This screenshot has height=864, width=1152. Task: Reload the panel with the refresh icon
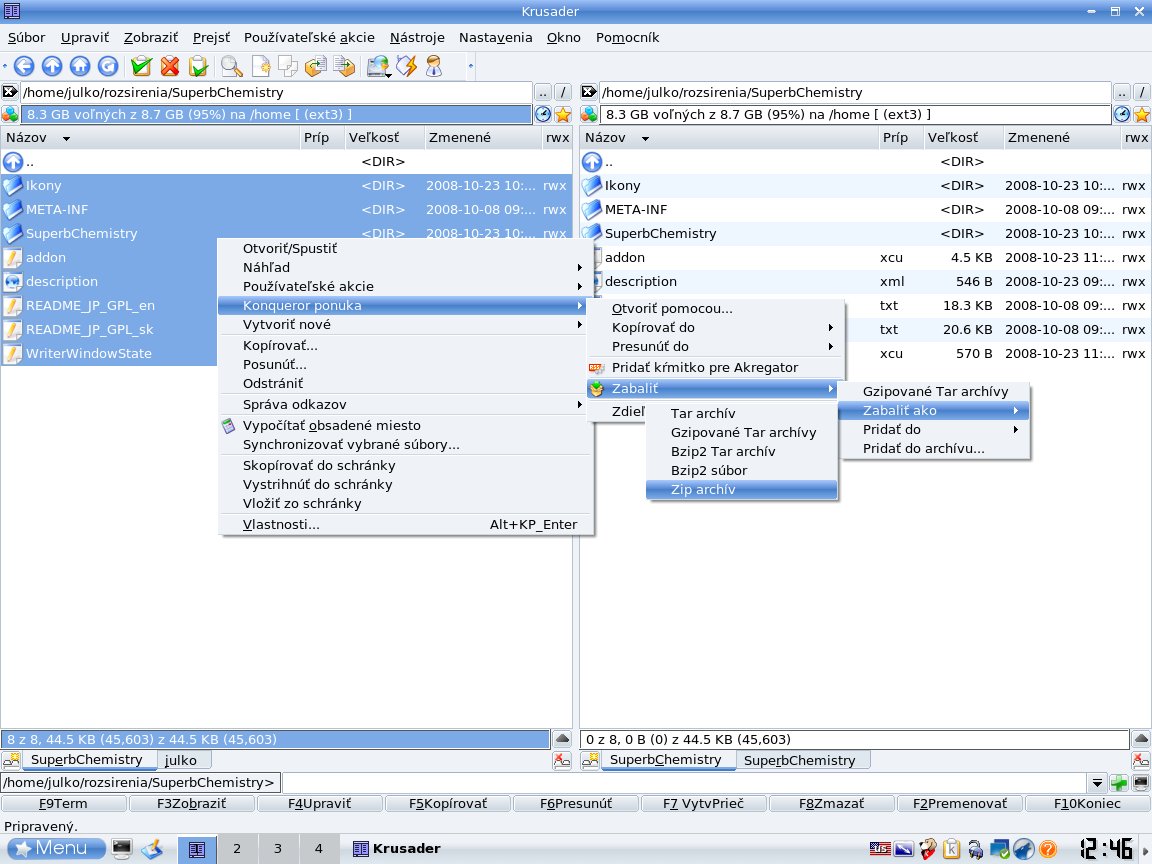(108, 66)
